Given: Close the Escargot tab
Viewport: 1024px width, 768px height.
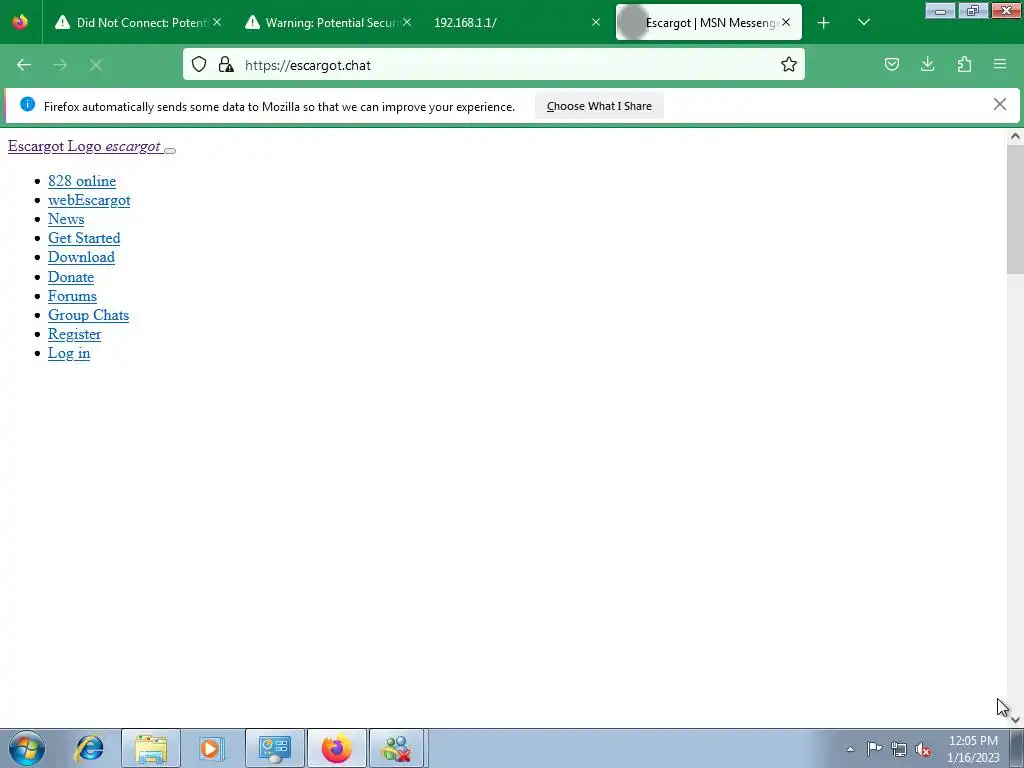Looking at the screenshot, I should click(x=786, y=22).
